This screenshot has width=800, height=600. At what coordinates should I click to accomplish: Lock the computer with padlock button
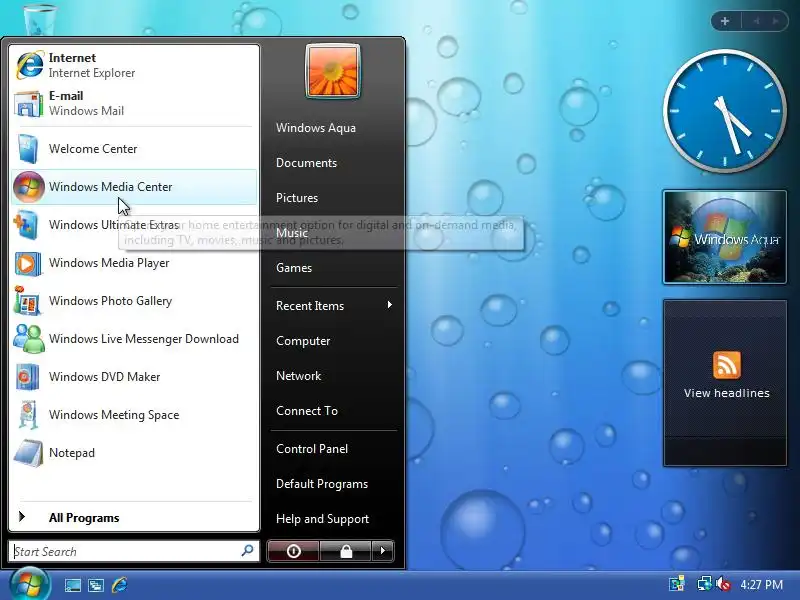coord(346,551)
